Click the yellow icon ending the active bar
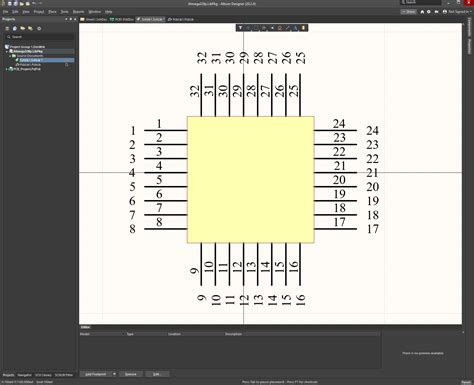The image size is (474, 385). [303, 28]
